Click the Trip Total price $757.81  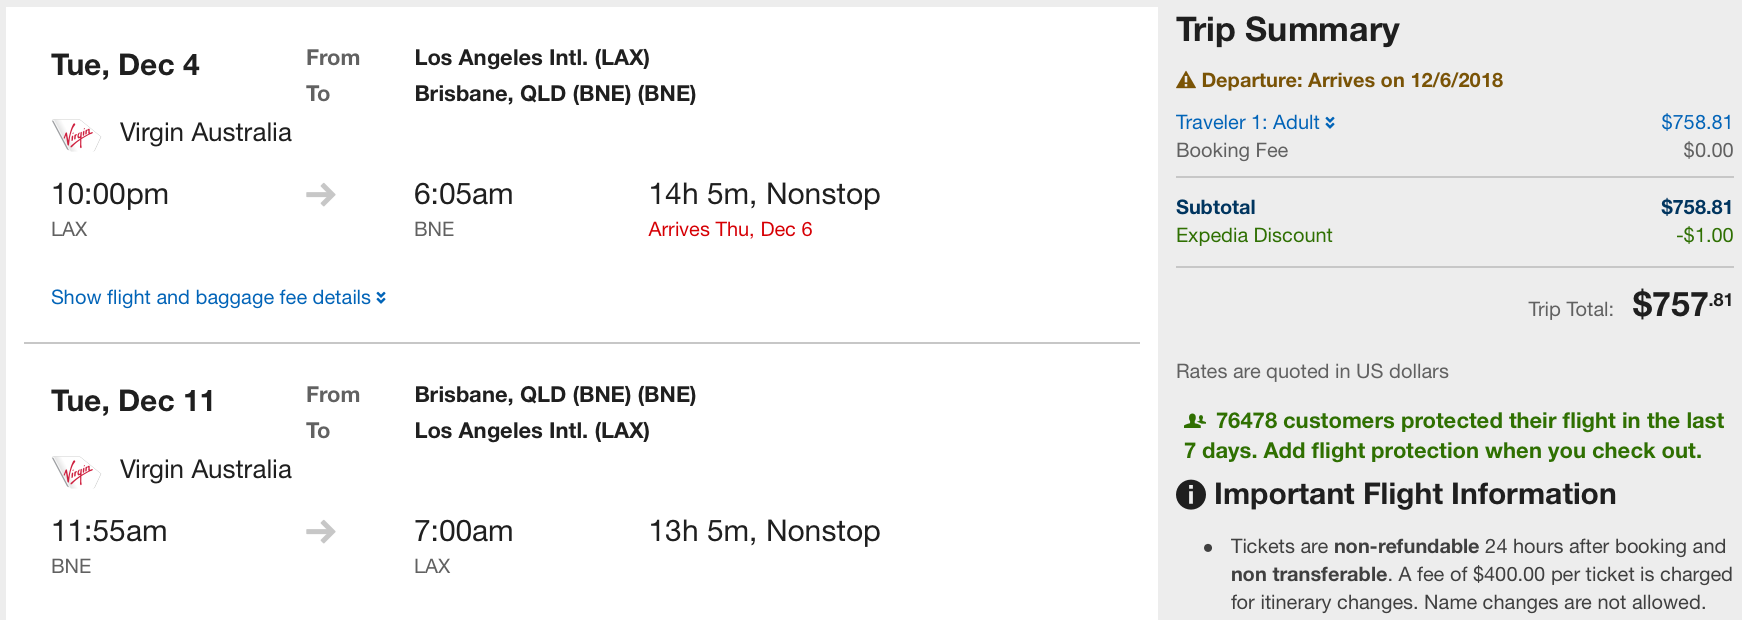[x=1682, y=304]
